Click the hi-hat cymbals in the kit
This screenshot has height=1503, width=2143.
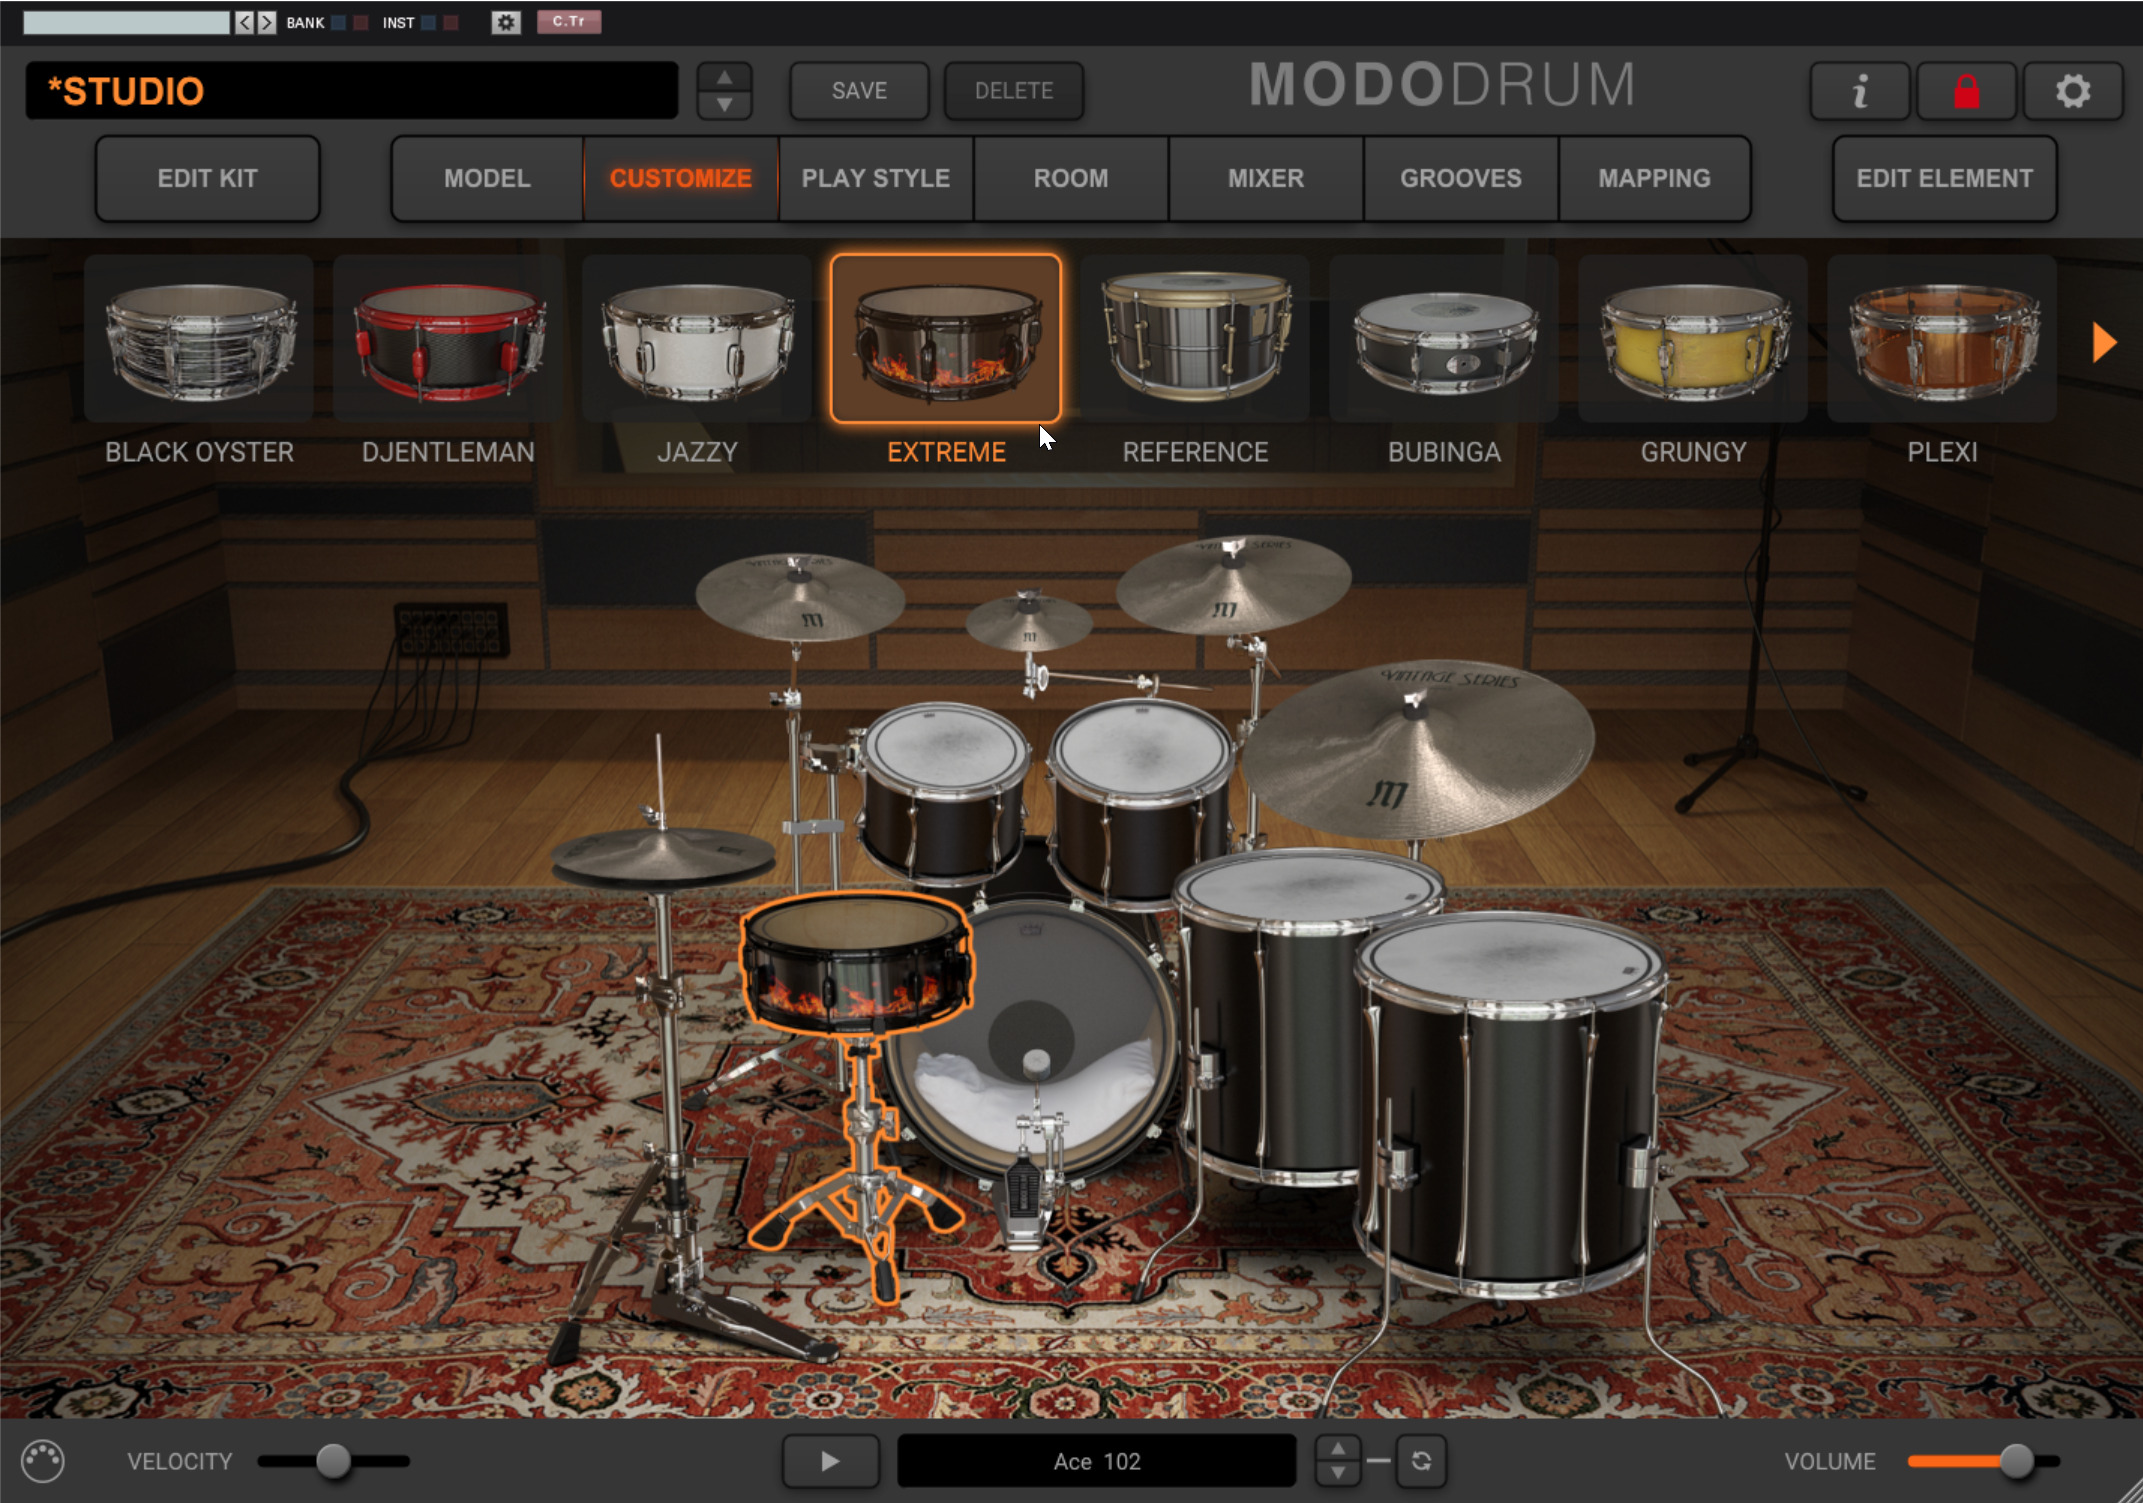pyautogui.click(x=663, y=858)
